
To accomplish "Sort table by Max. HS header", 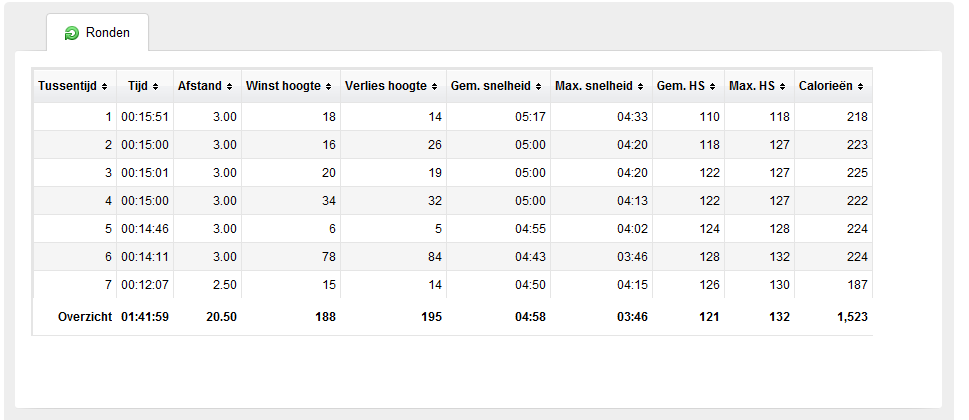I will point(760,86).
